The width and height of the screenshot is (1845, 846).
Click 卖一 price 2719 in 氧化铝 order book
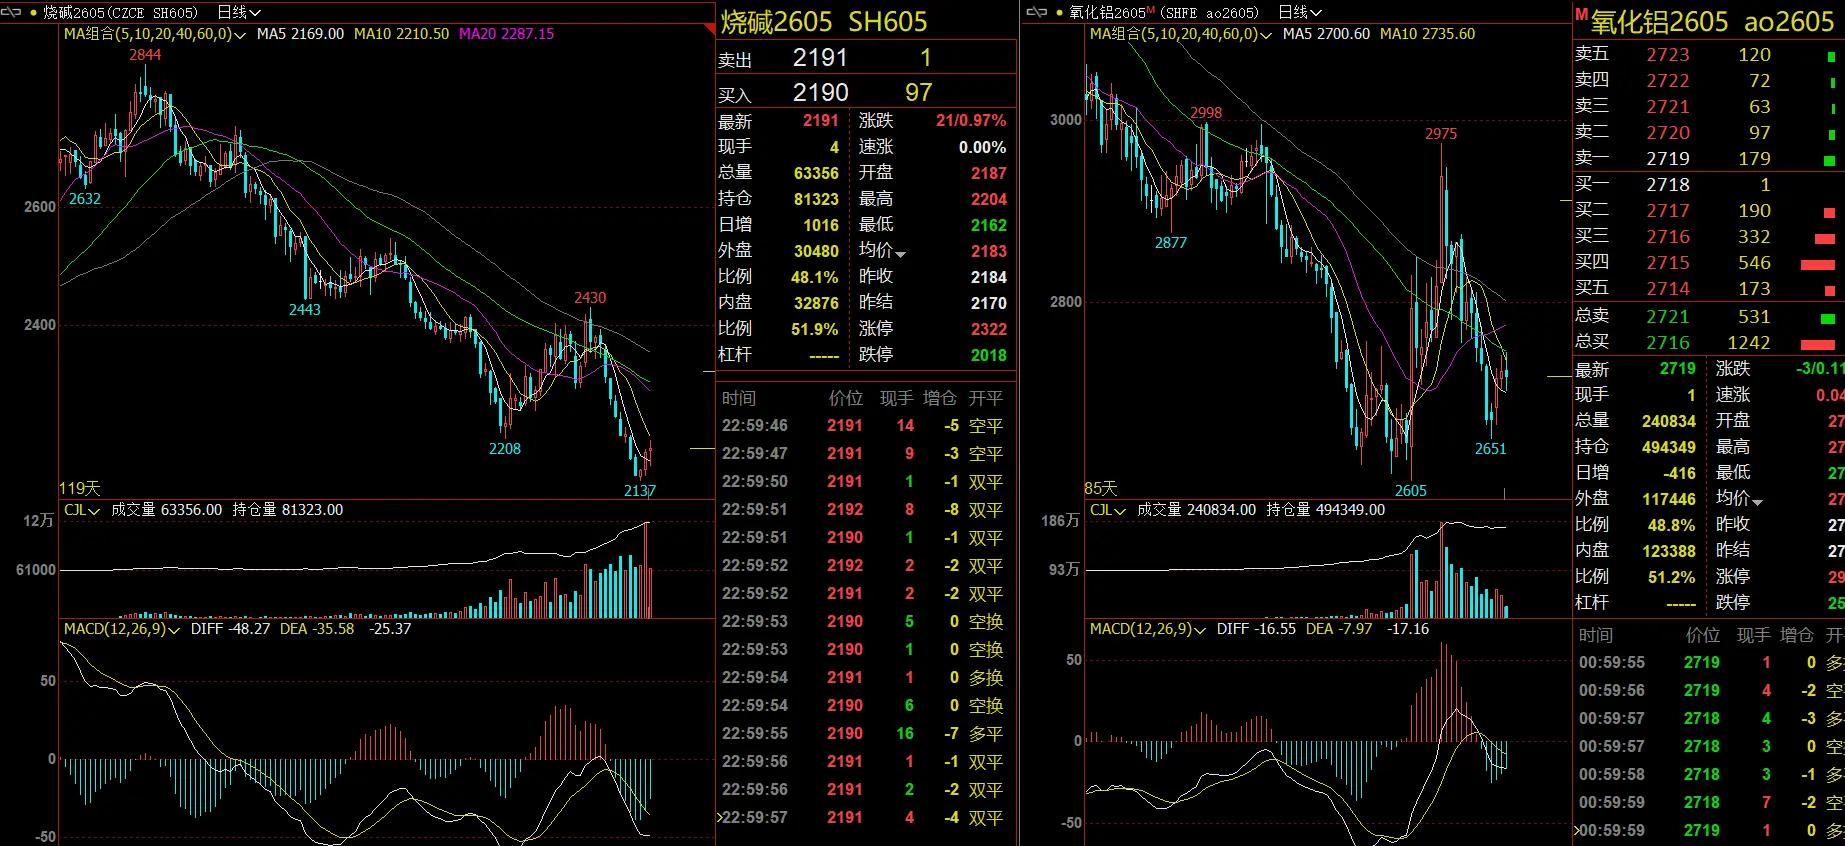tap(1668, 158)
